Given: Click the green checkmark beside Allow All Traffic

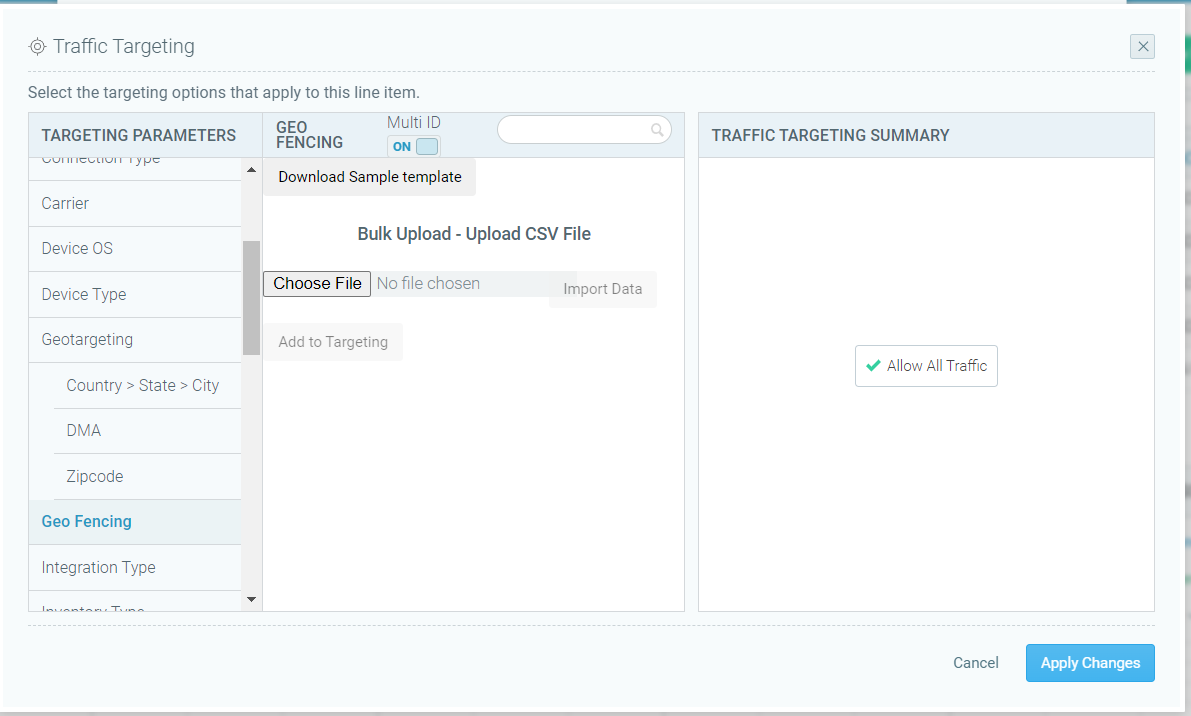Looking at the screenshot, I should click(874, 365).
